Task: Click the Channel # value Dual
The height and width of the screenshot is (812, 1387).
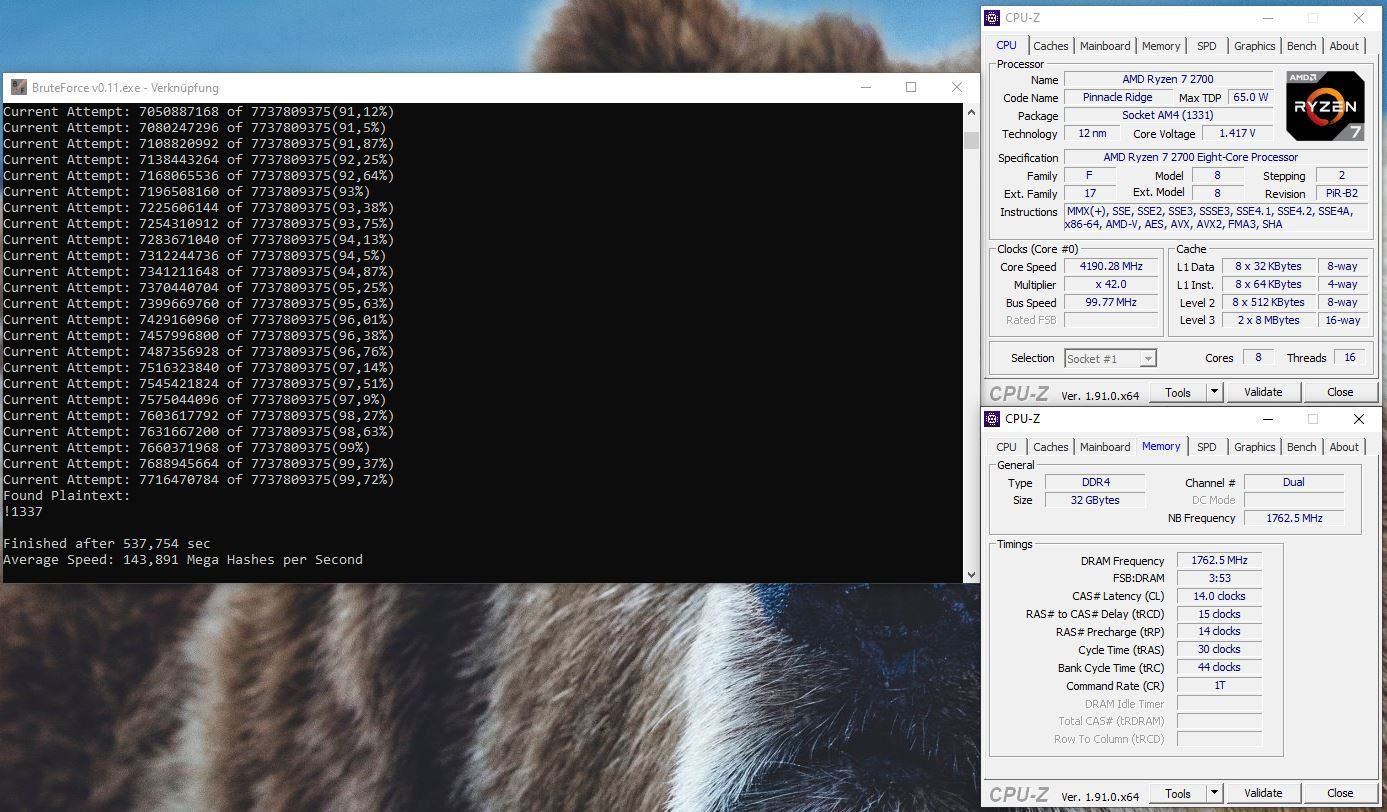Action: pos(1294,482)
